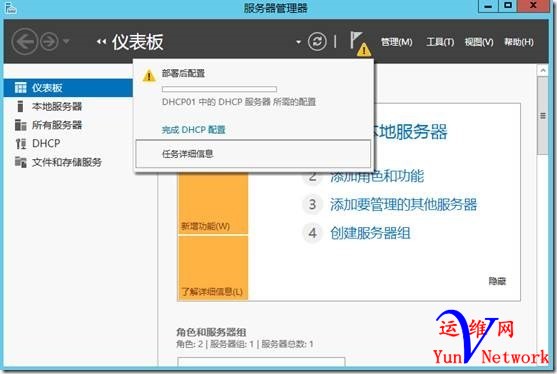Click the 隐藏 link in welcome tile

coord(497,281)
